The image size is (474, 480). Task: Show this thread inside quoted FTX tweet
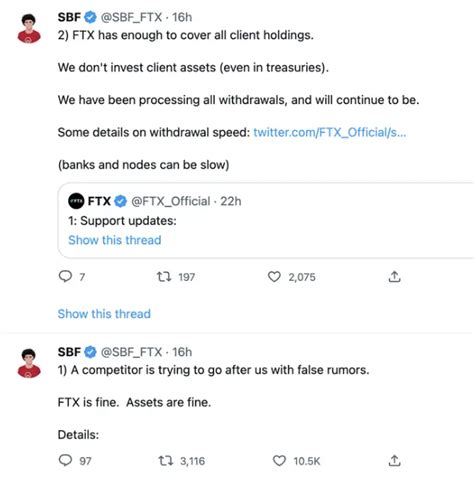point(115,240)
